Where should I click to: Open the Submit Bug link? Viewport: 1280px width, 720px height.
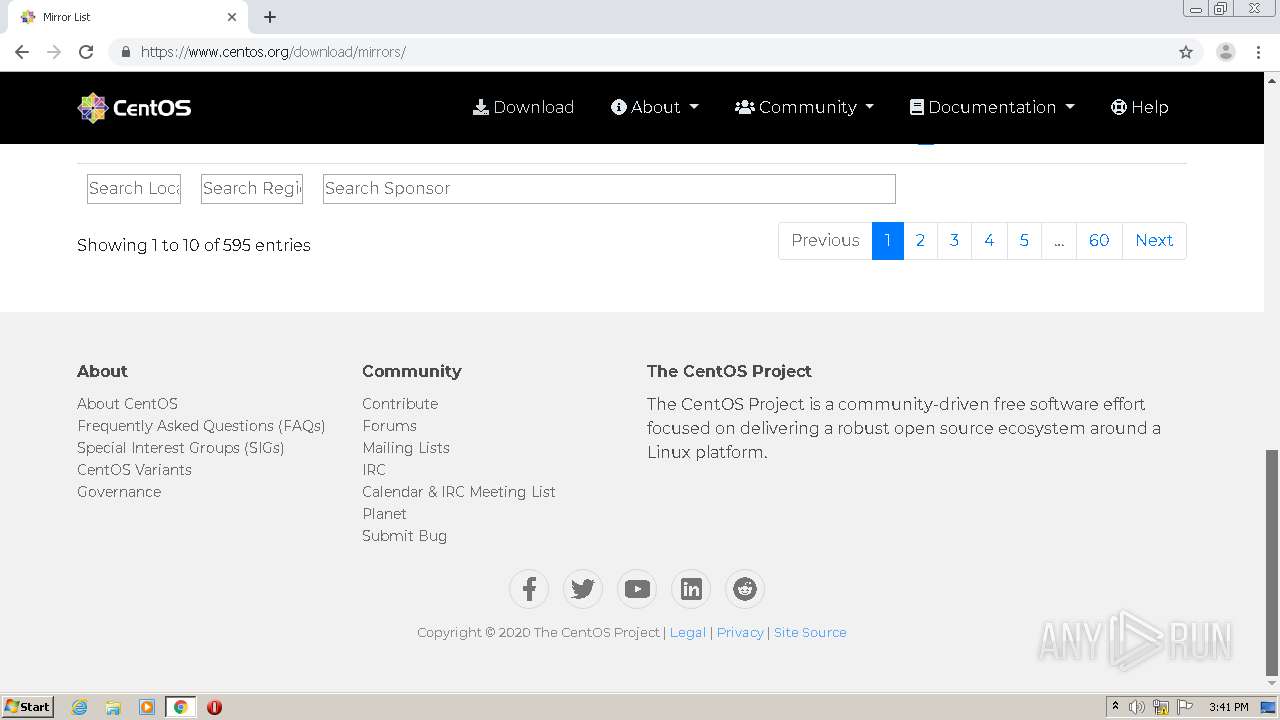(x=404, y=535)
